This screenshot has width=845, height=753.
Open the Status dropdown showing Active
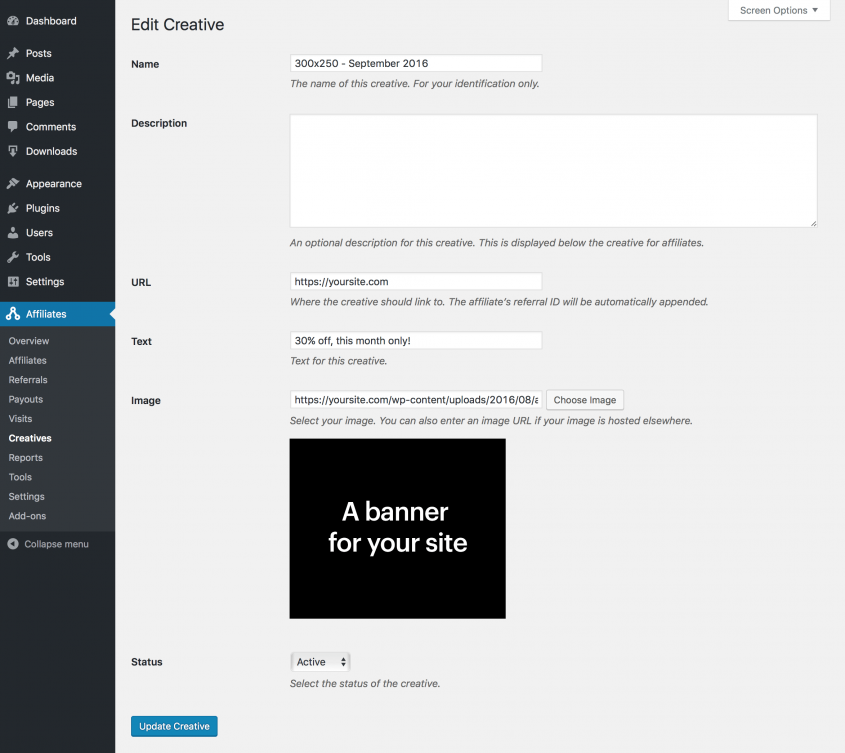click(320, 661)
